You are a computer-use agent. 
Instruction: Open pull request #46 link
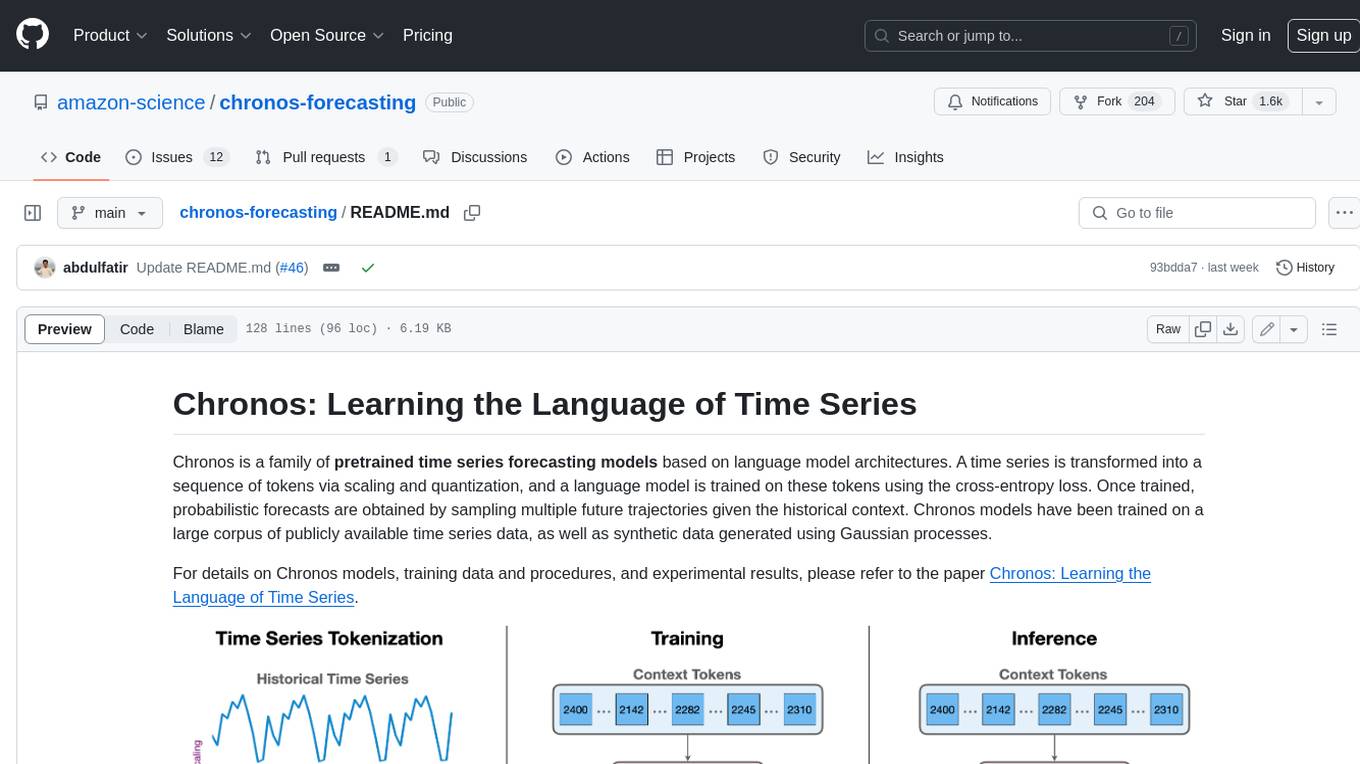coord(292,267)
